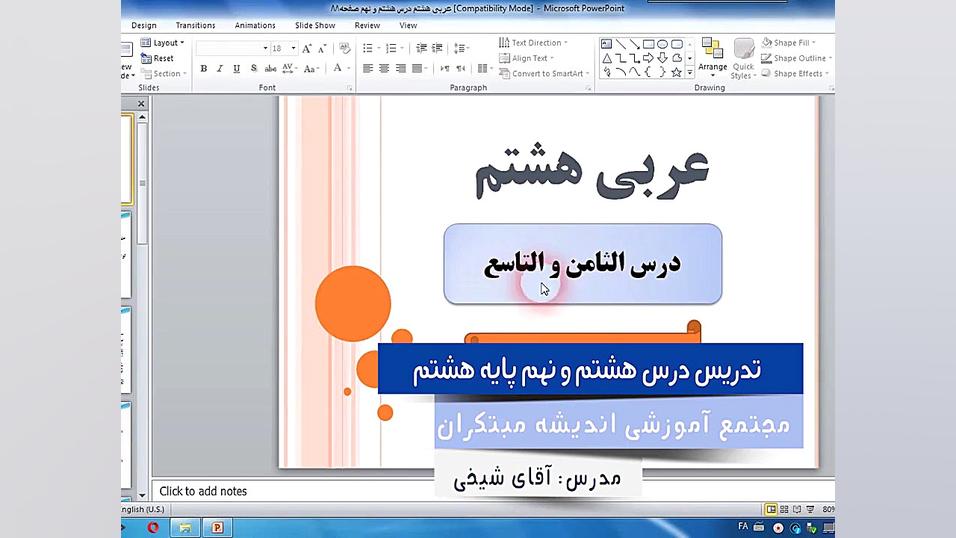Open Shape Fill options

pyautogui.click(x=788, y=43)
